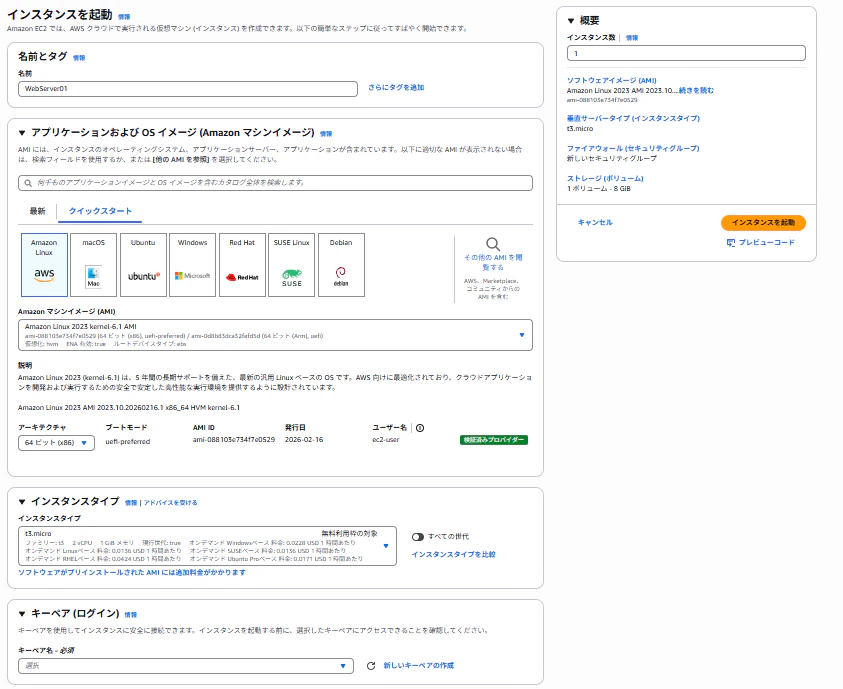Switch to the 最新 tab
The image size is (843, 689).
(x=38, y=211)
